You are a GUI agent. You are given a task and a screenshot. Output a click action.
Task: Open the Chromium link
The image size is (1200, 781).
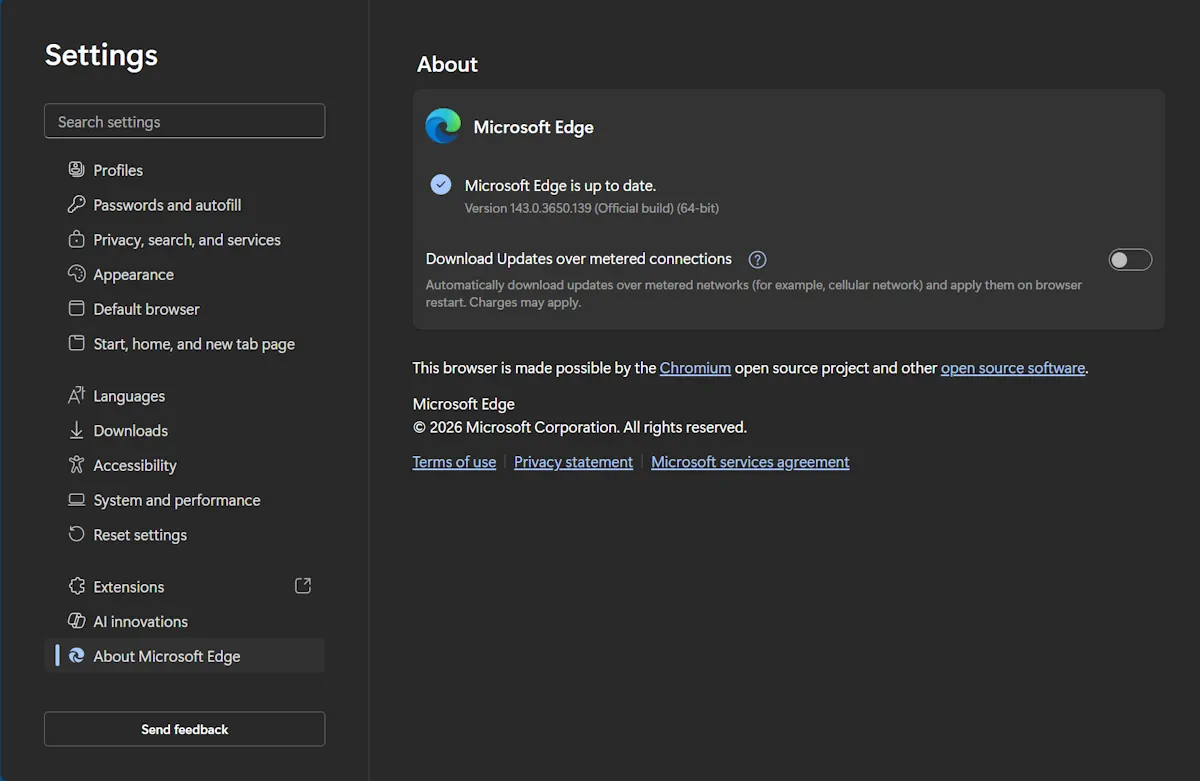[695, 368]
